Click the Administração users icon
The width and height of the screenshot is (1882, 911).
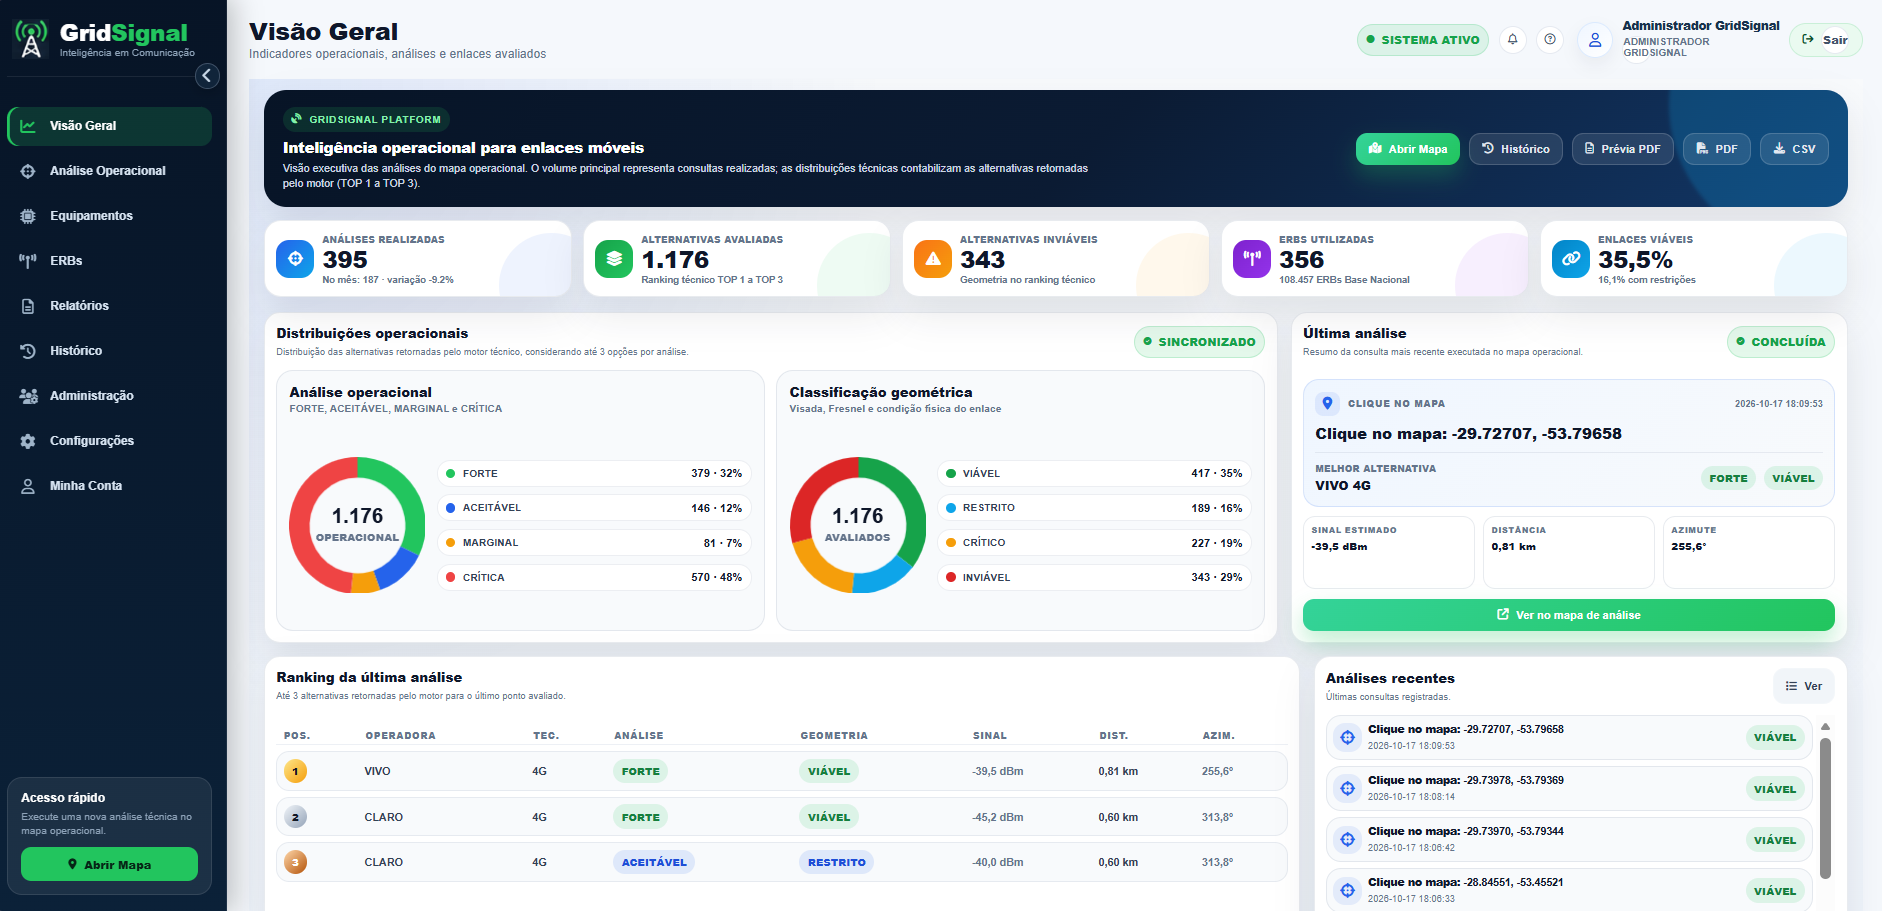[x=28, y=396]
